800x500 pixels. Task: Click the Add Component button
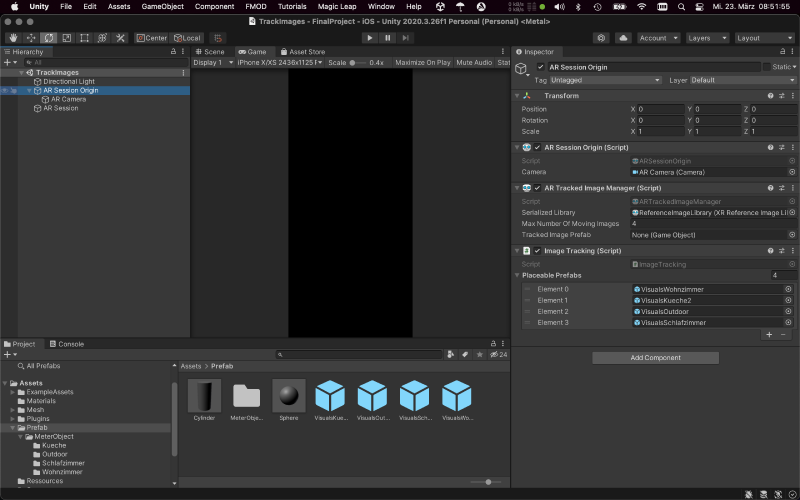[x=655, y=358]
